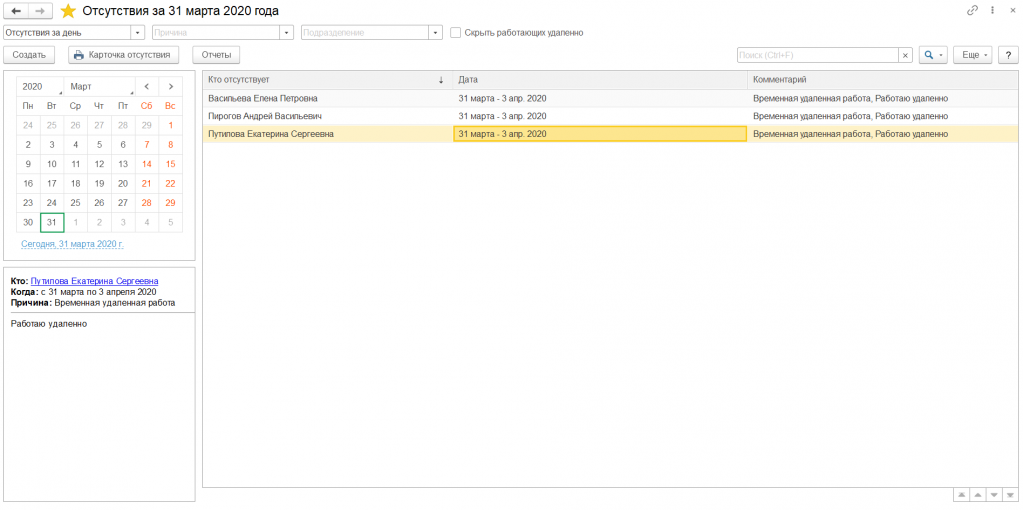
Task: Clear the search field with X
Action: [x=904, y=55]
